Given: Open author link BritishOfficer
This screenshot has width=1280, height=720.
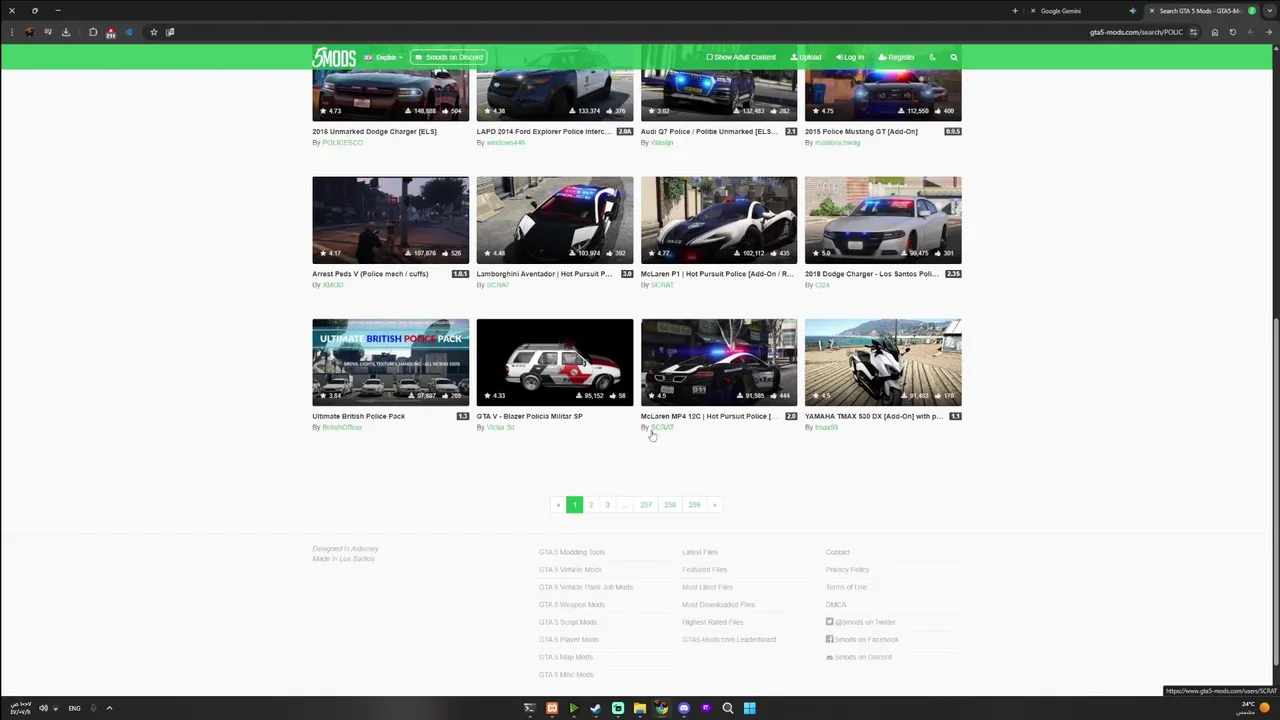Looking at the screenshot, I should pos(342,427).
